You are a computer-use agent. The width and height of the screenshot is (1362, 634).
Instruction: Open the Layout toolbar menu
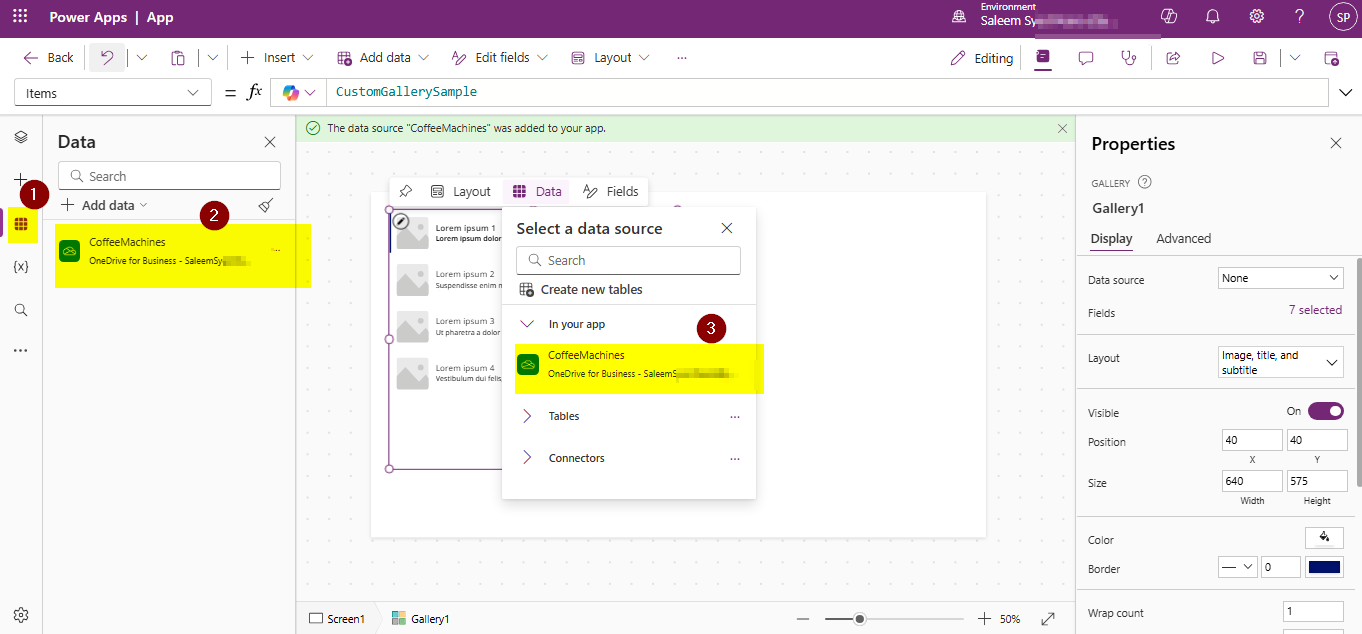(x=610, y=58)
